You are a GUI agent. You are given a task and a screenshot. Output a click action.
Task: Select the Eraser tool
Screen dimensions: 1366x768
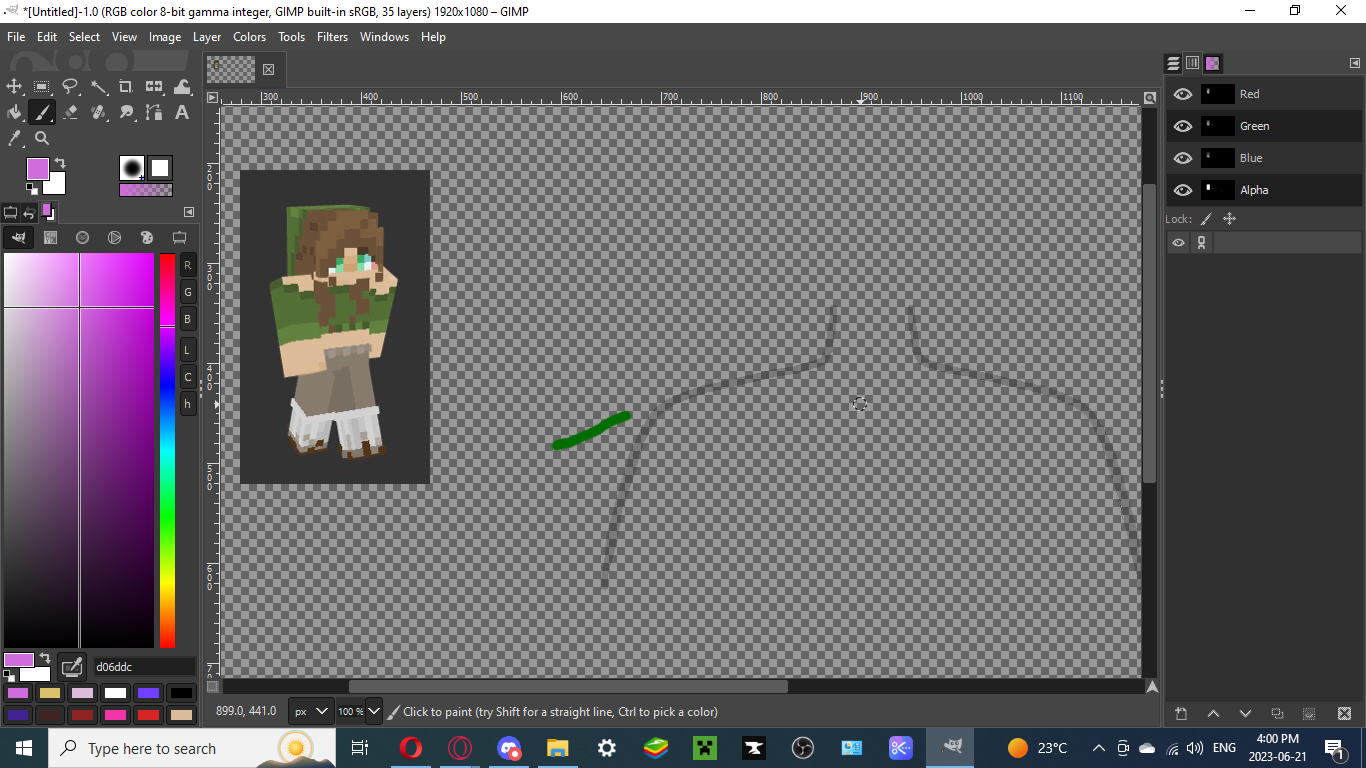coord(70,112)
